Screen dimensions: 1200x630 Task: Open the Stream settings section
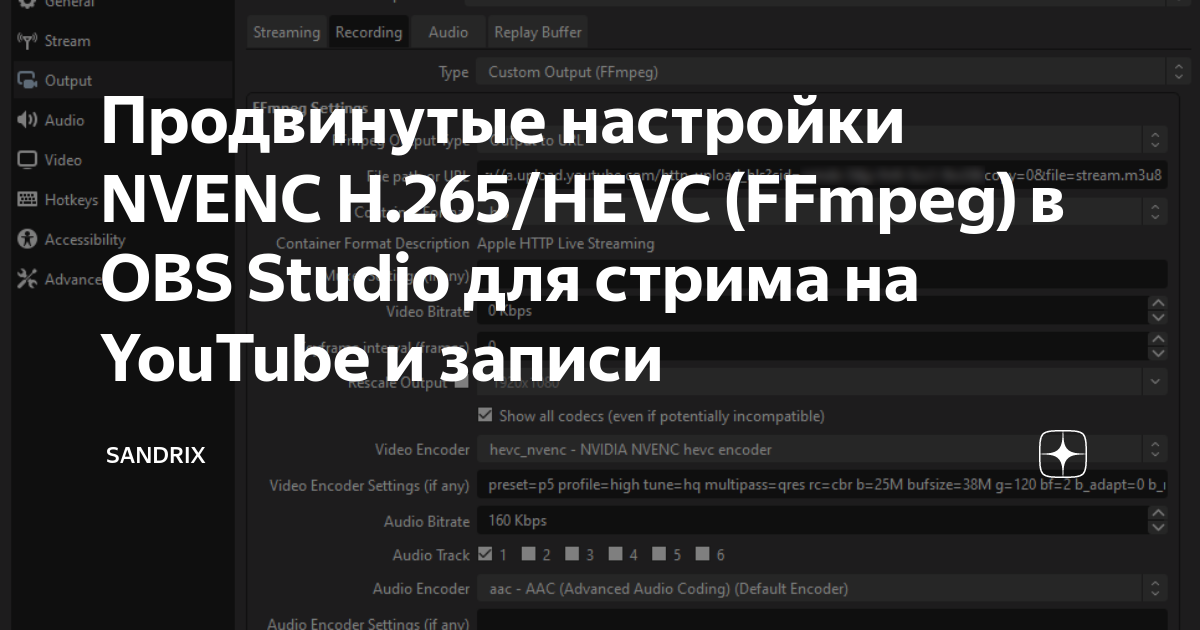tap(60, 40)
